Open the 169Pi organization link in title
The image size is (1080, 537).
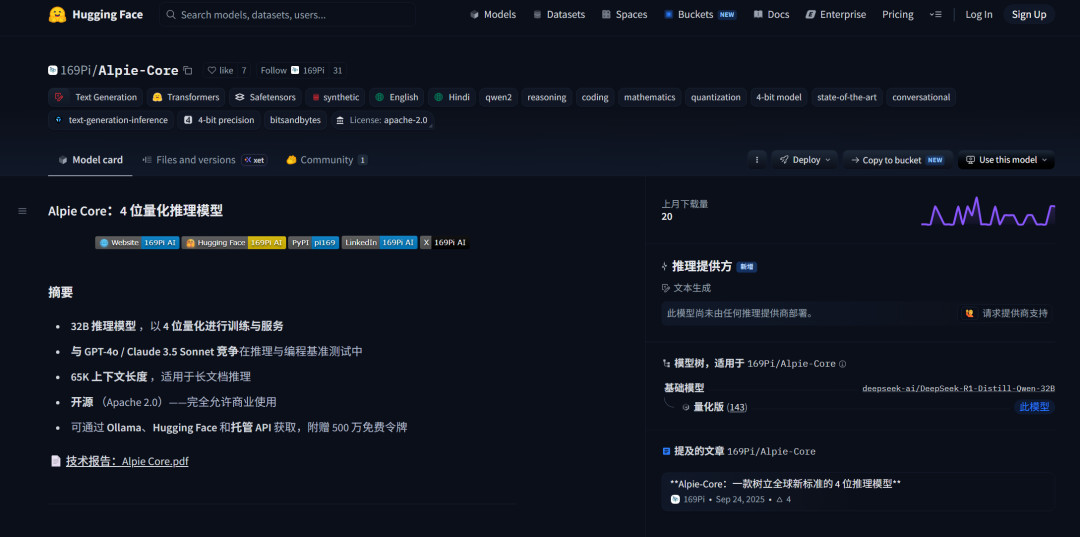tap(76, 70)
